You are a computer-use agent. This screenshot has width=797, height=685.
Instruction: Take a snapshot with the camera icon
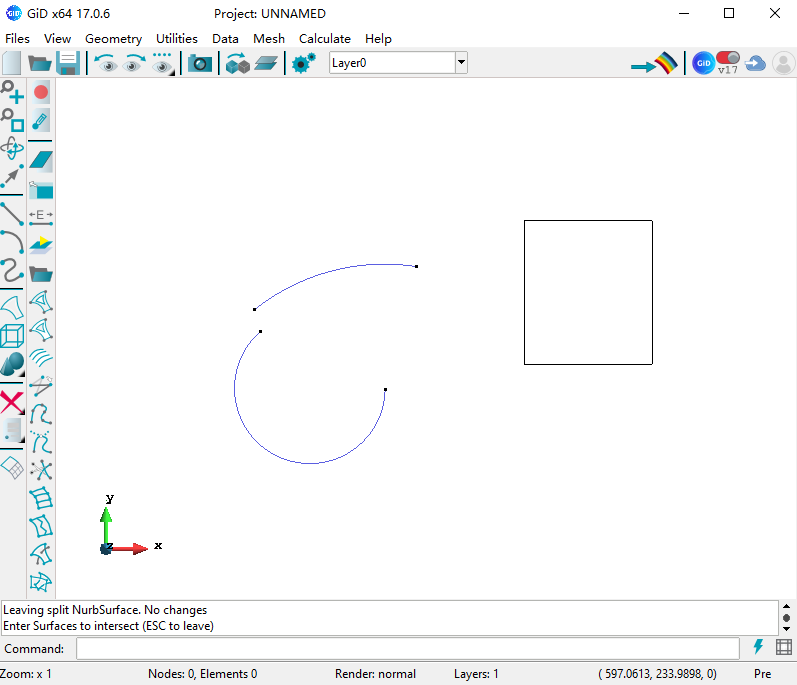[x=200, y=64]
